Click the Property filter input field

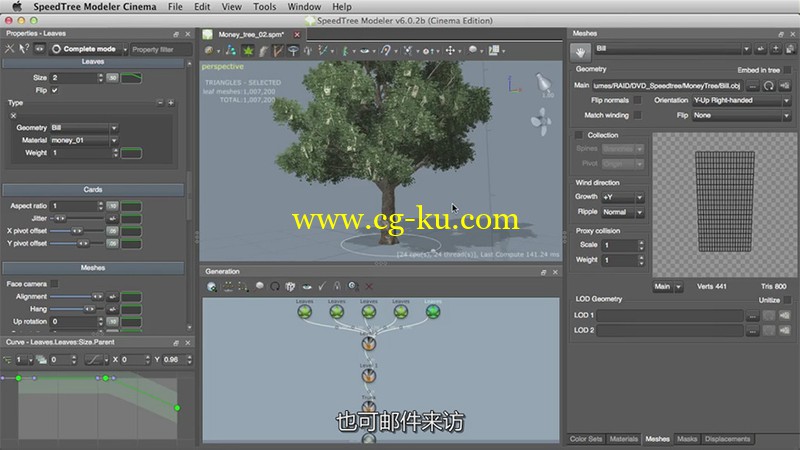pos(161,49)
